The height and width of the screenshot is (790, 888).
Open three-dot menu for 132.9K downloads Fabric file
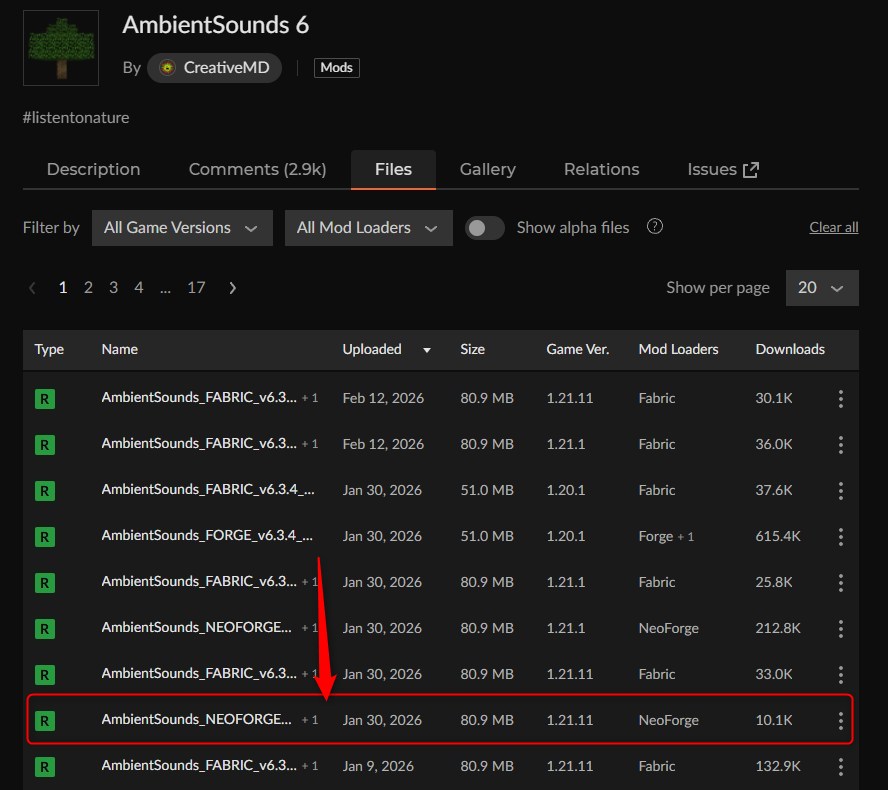840,766
